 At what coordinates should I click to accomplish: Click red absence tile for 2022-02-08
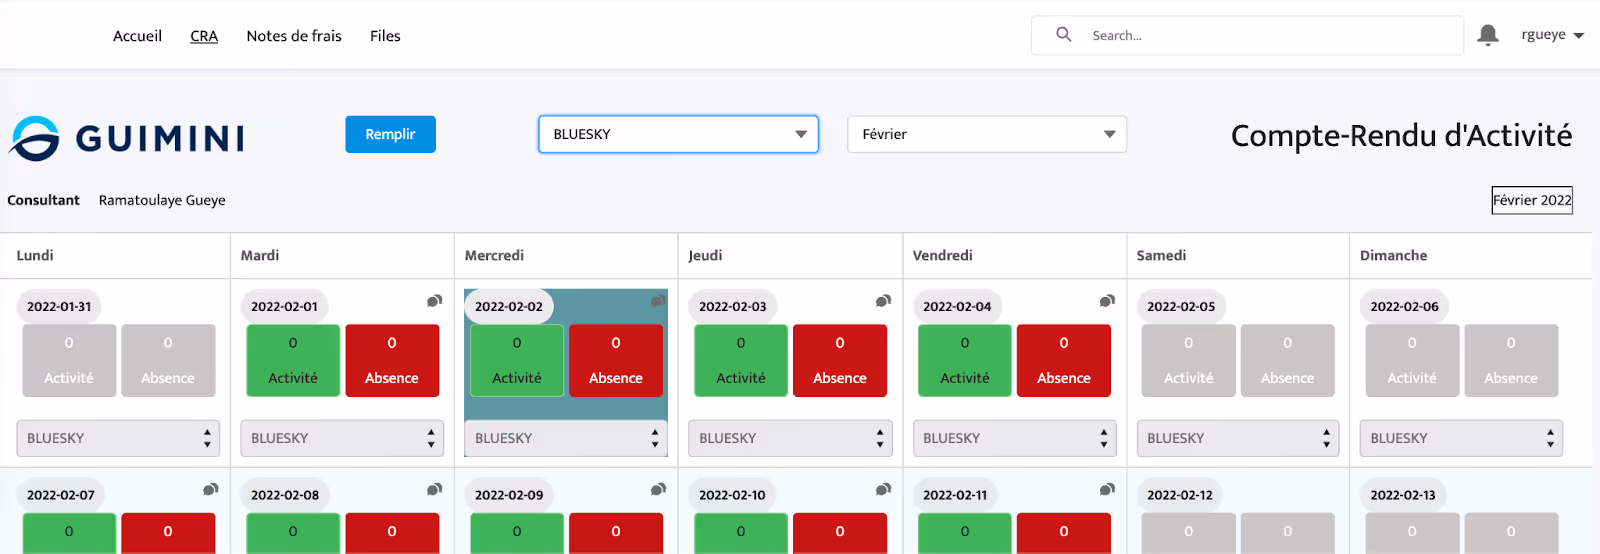pos(392,533)
